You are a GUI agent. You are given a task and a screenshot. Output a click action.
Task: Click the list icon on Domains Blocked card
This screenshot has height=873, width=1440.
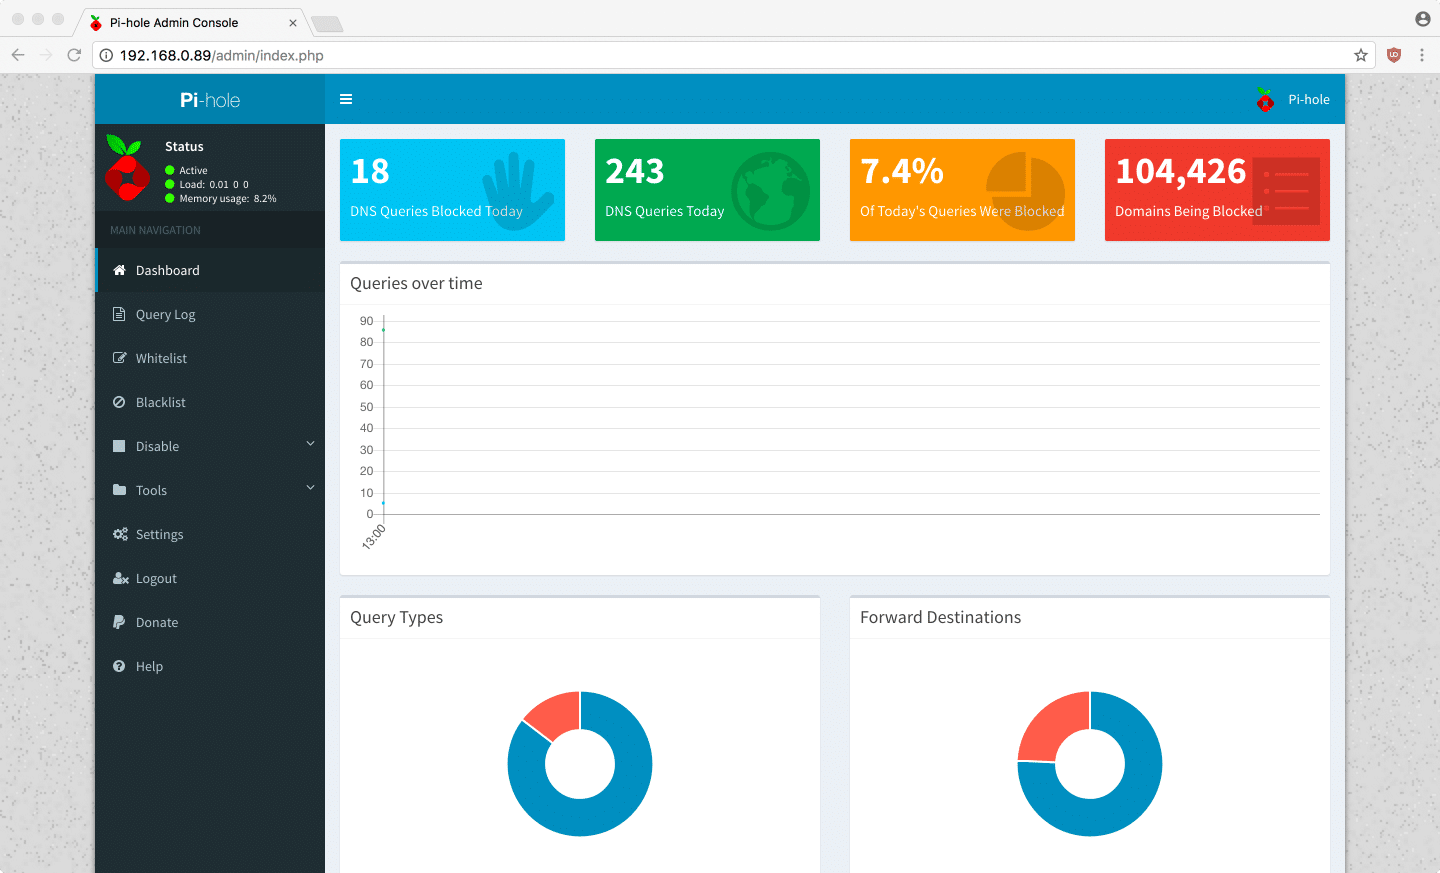[x=1286, y=191]
